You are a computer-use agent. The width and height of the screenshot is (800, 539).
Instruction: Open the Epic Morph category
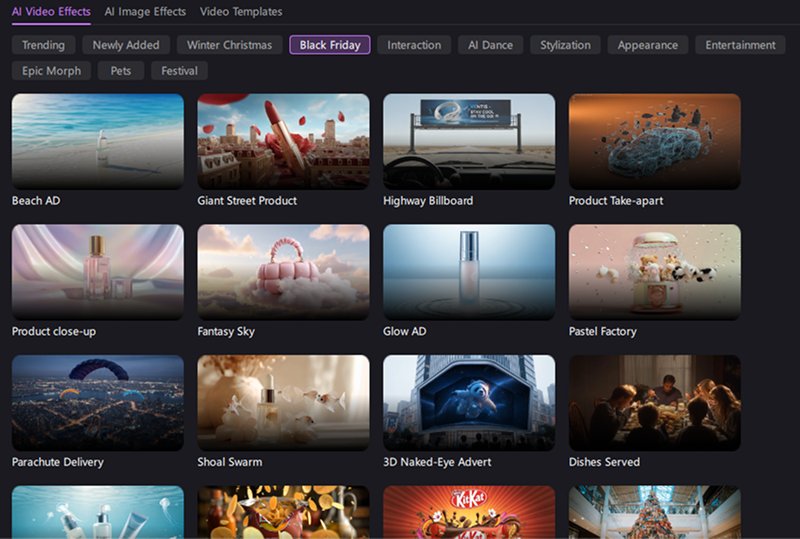coord(51,71)
